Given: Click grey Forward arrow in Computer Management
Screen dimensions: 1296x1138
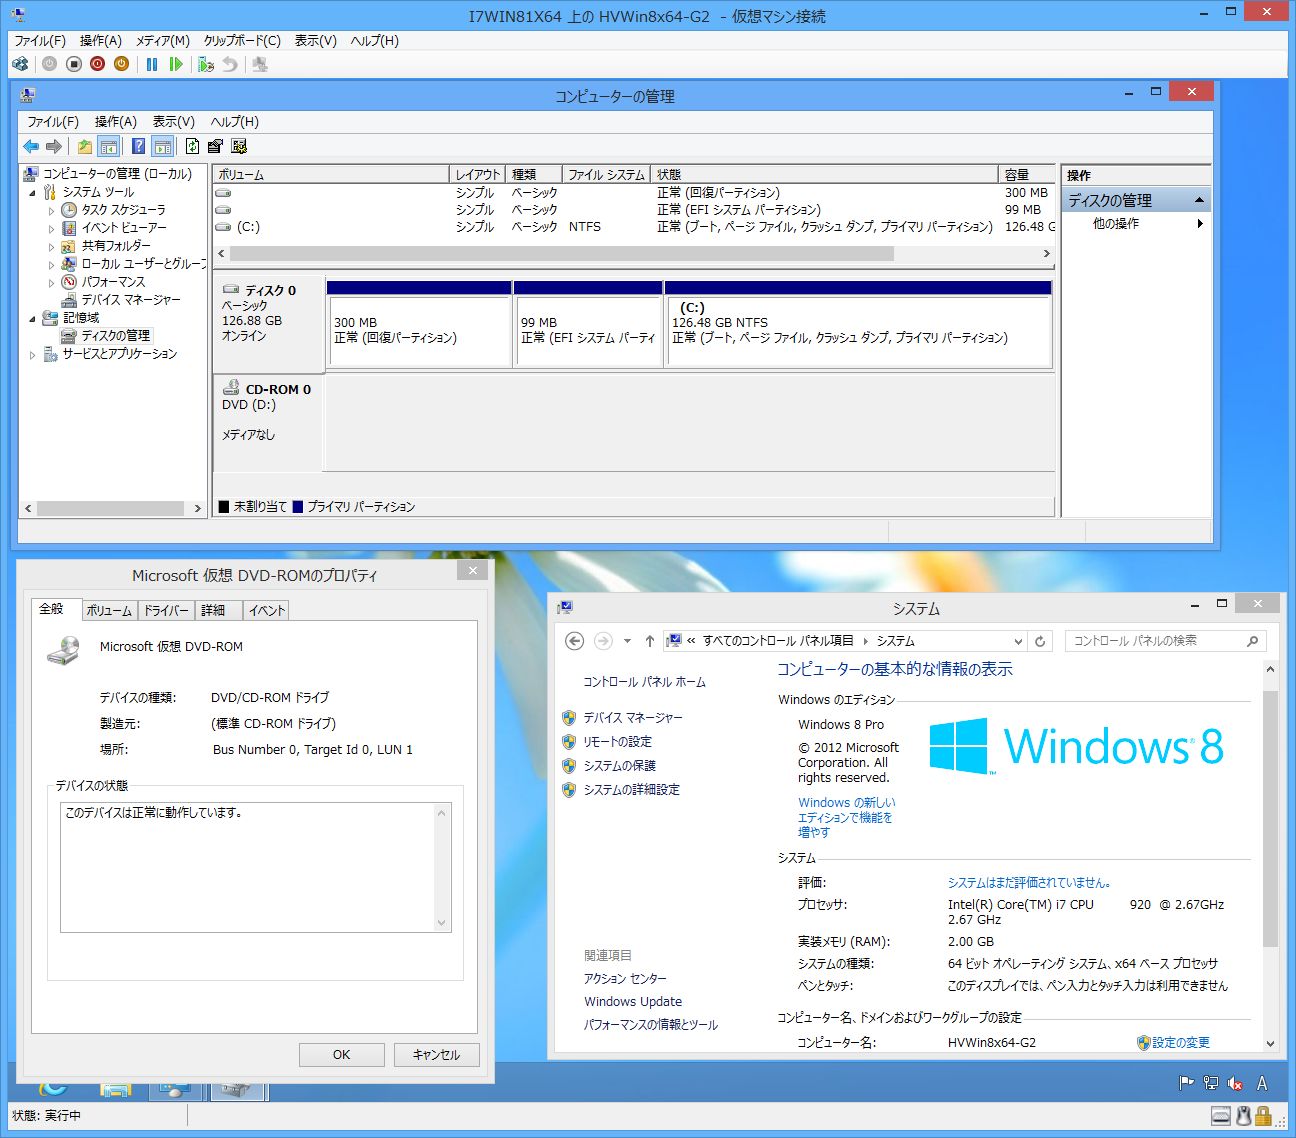Looking at the screenshot, I should click(54, 146).
